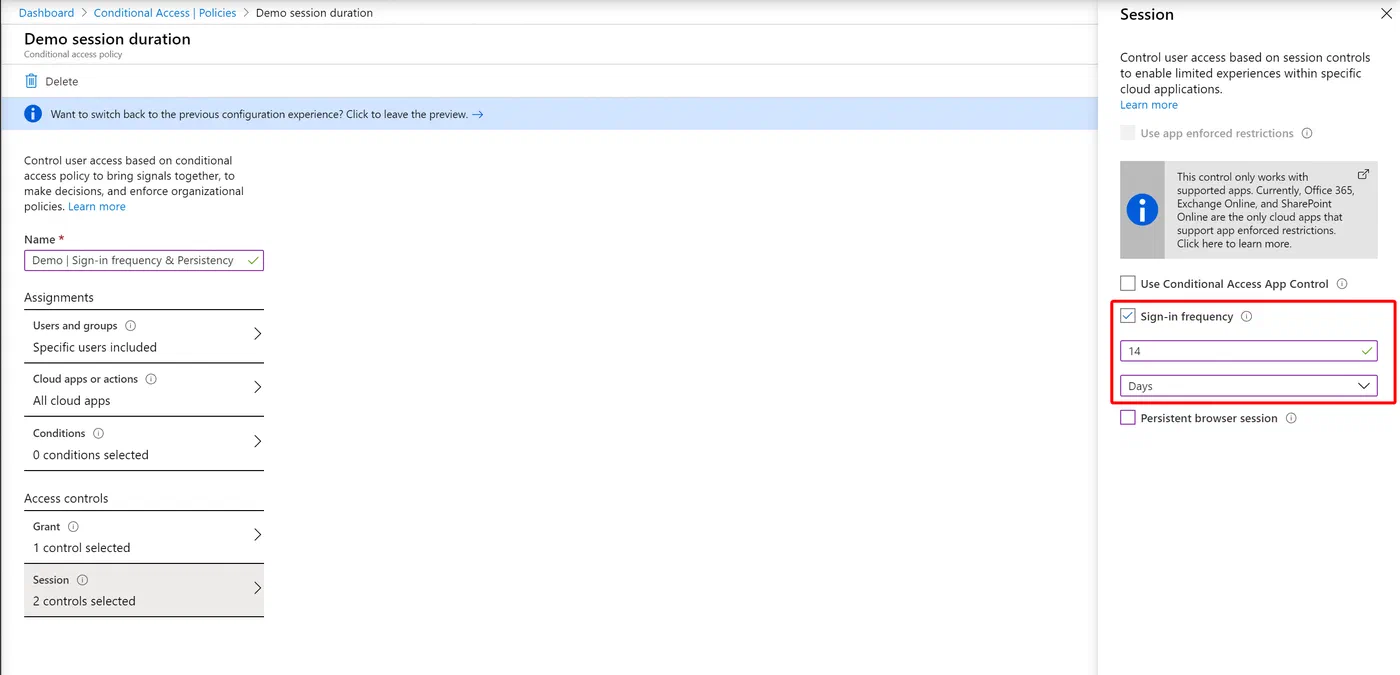Uncheck the Sign-in frequency checkbox
This screenshot has height=675, width=1400.
[x=1128, y=316]
